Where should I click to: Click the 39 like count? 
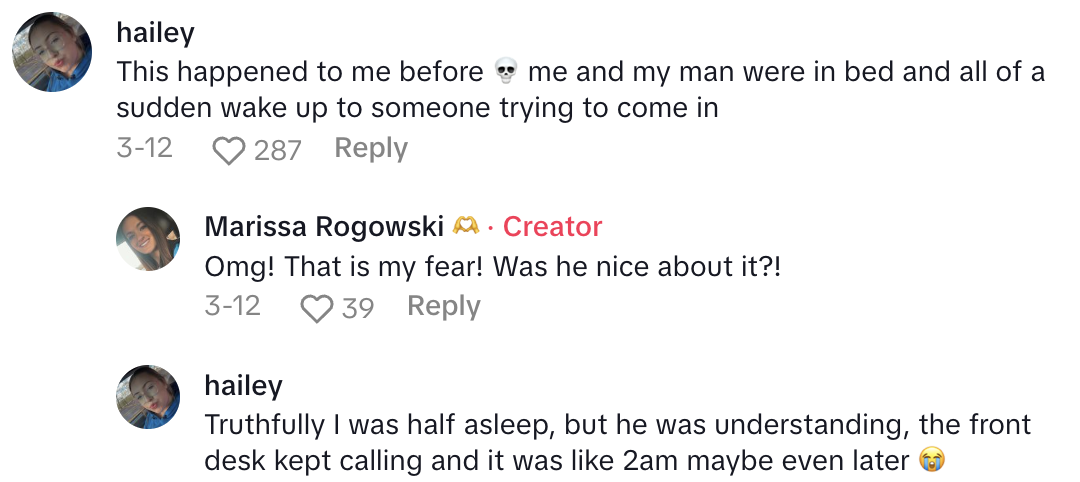pos(357,308)
